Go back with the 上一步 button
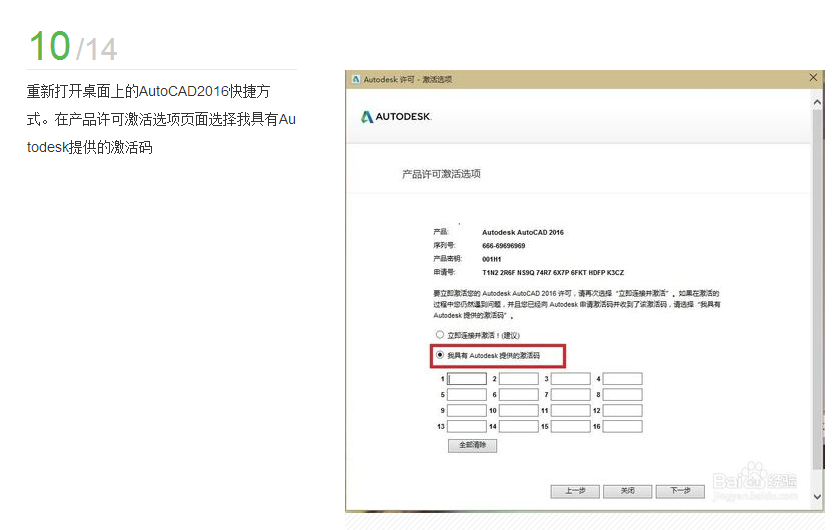The height and width of the screenshot is (530, 840). pyautogui.click(x=575, y=491)
